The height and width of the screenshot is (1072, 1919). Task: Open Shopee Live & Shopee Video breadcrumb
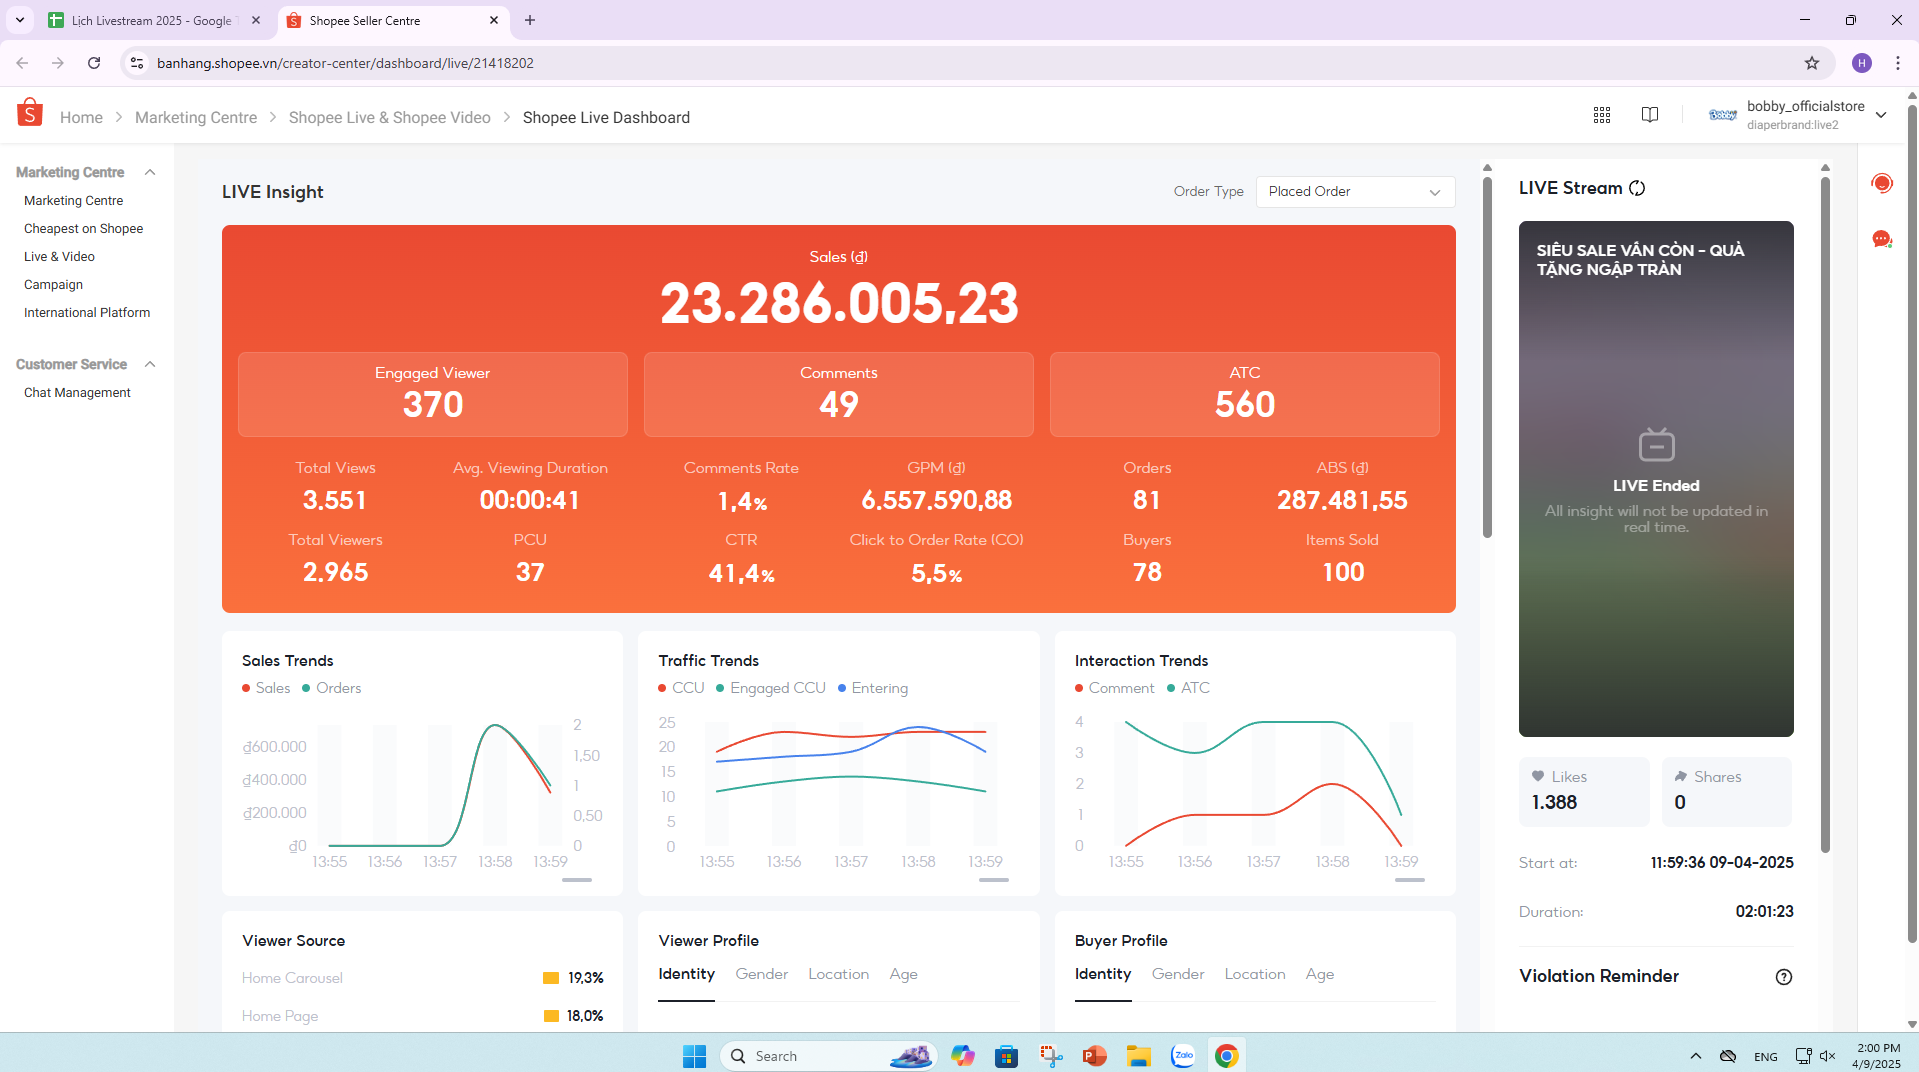[390, 117]
